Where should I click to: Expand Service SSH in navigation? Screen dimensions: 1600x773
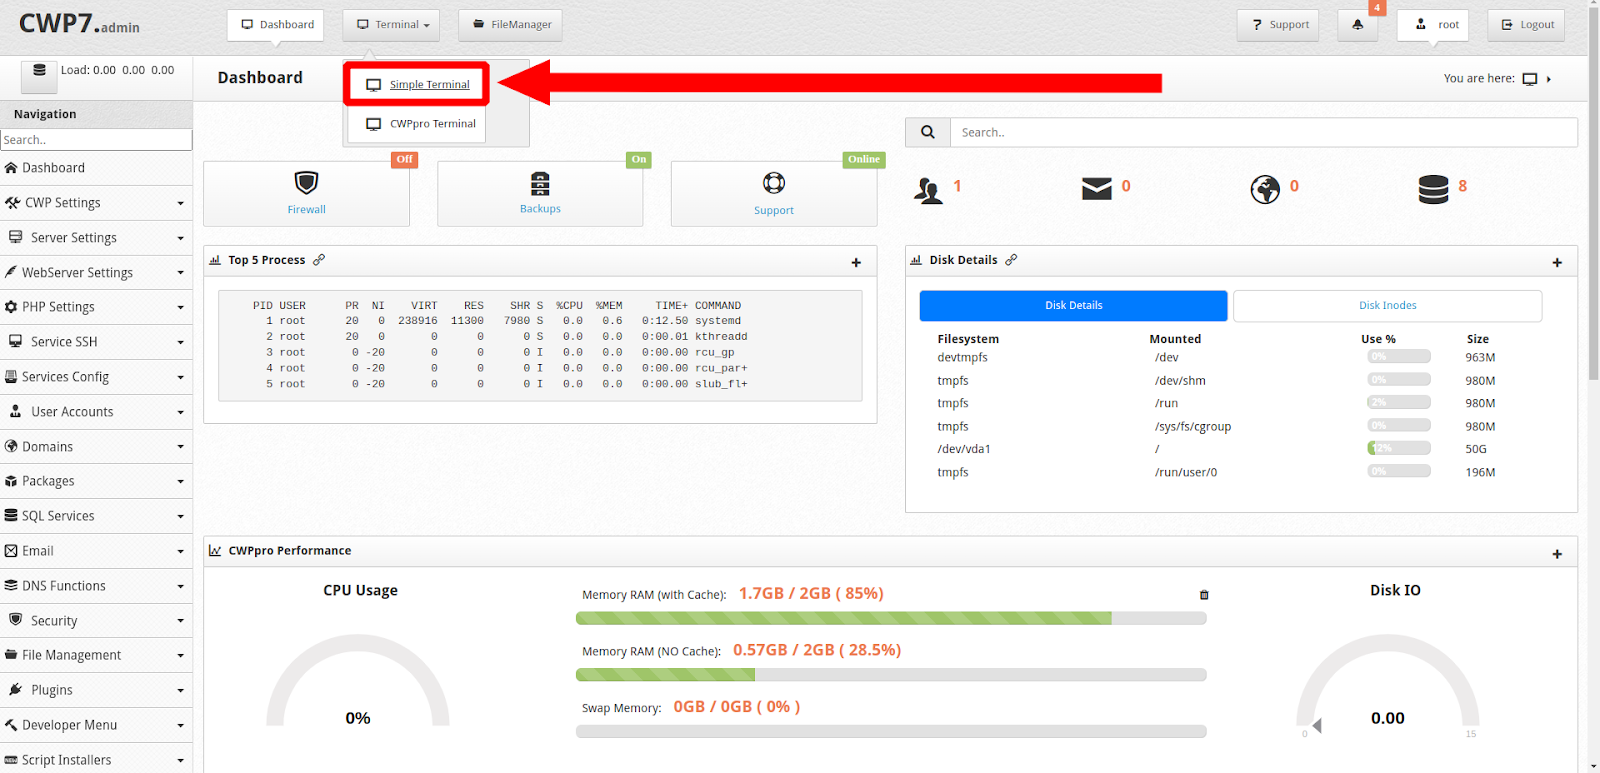pos(96,342)
